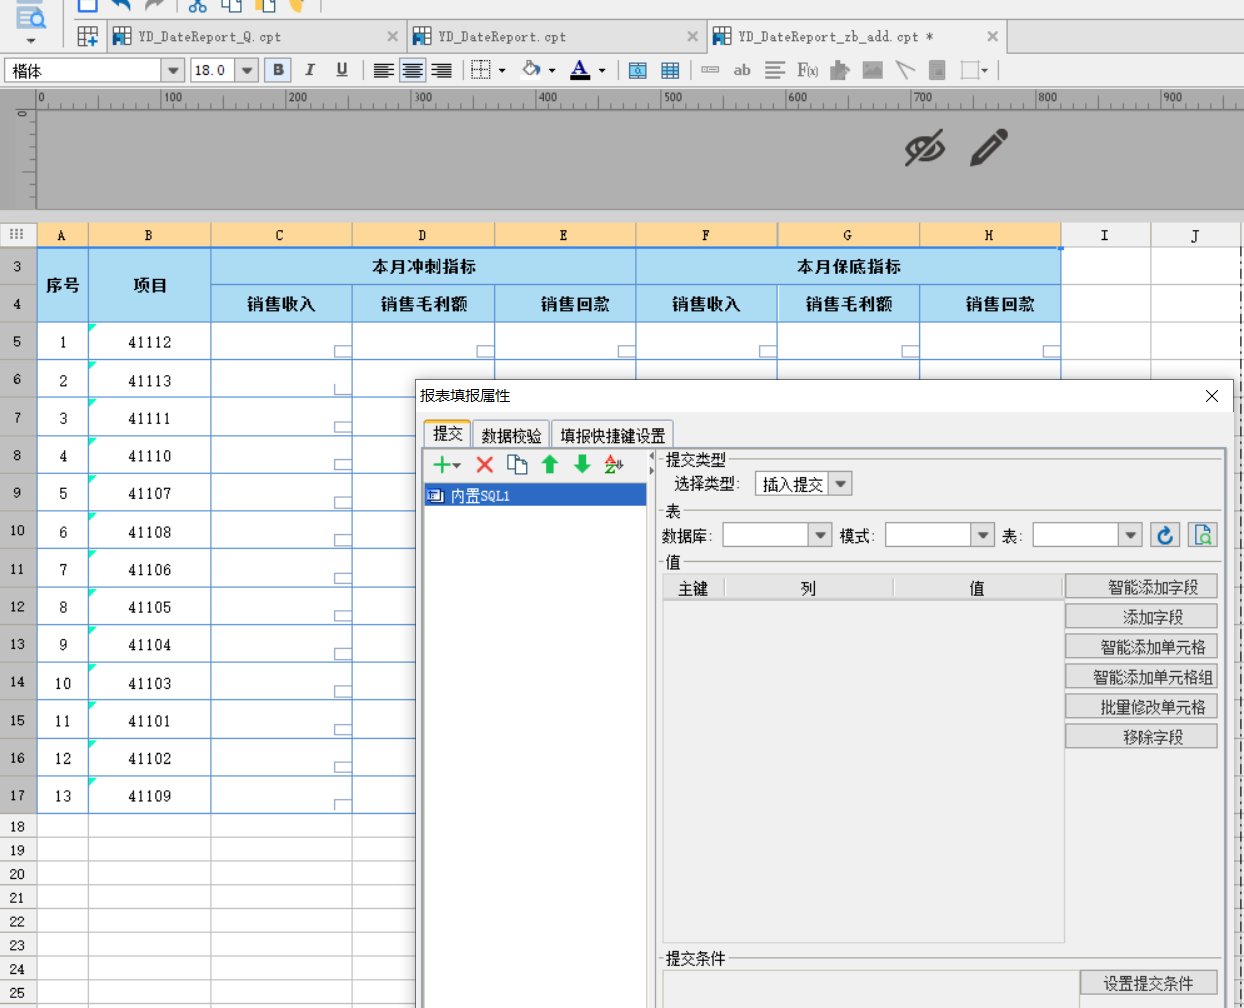
Task: Open the font color picker A
Action: coord(580,70)
